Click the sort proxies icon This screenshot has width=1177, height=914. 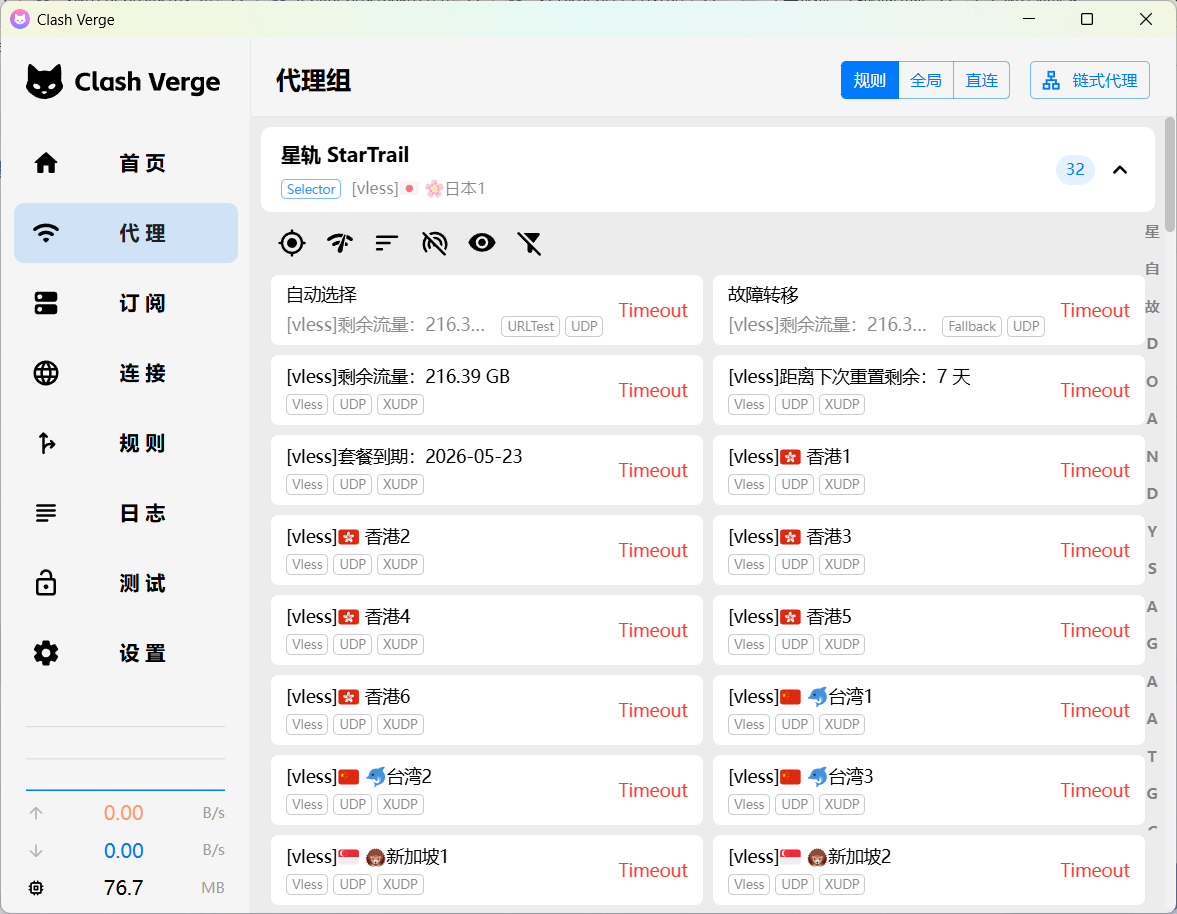[x=387, y=242]
